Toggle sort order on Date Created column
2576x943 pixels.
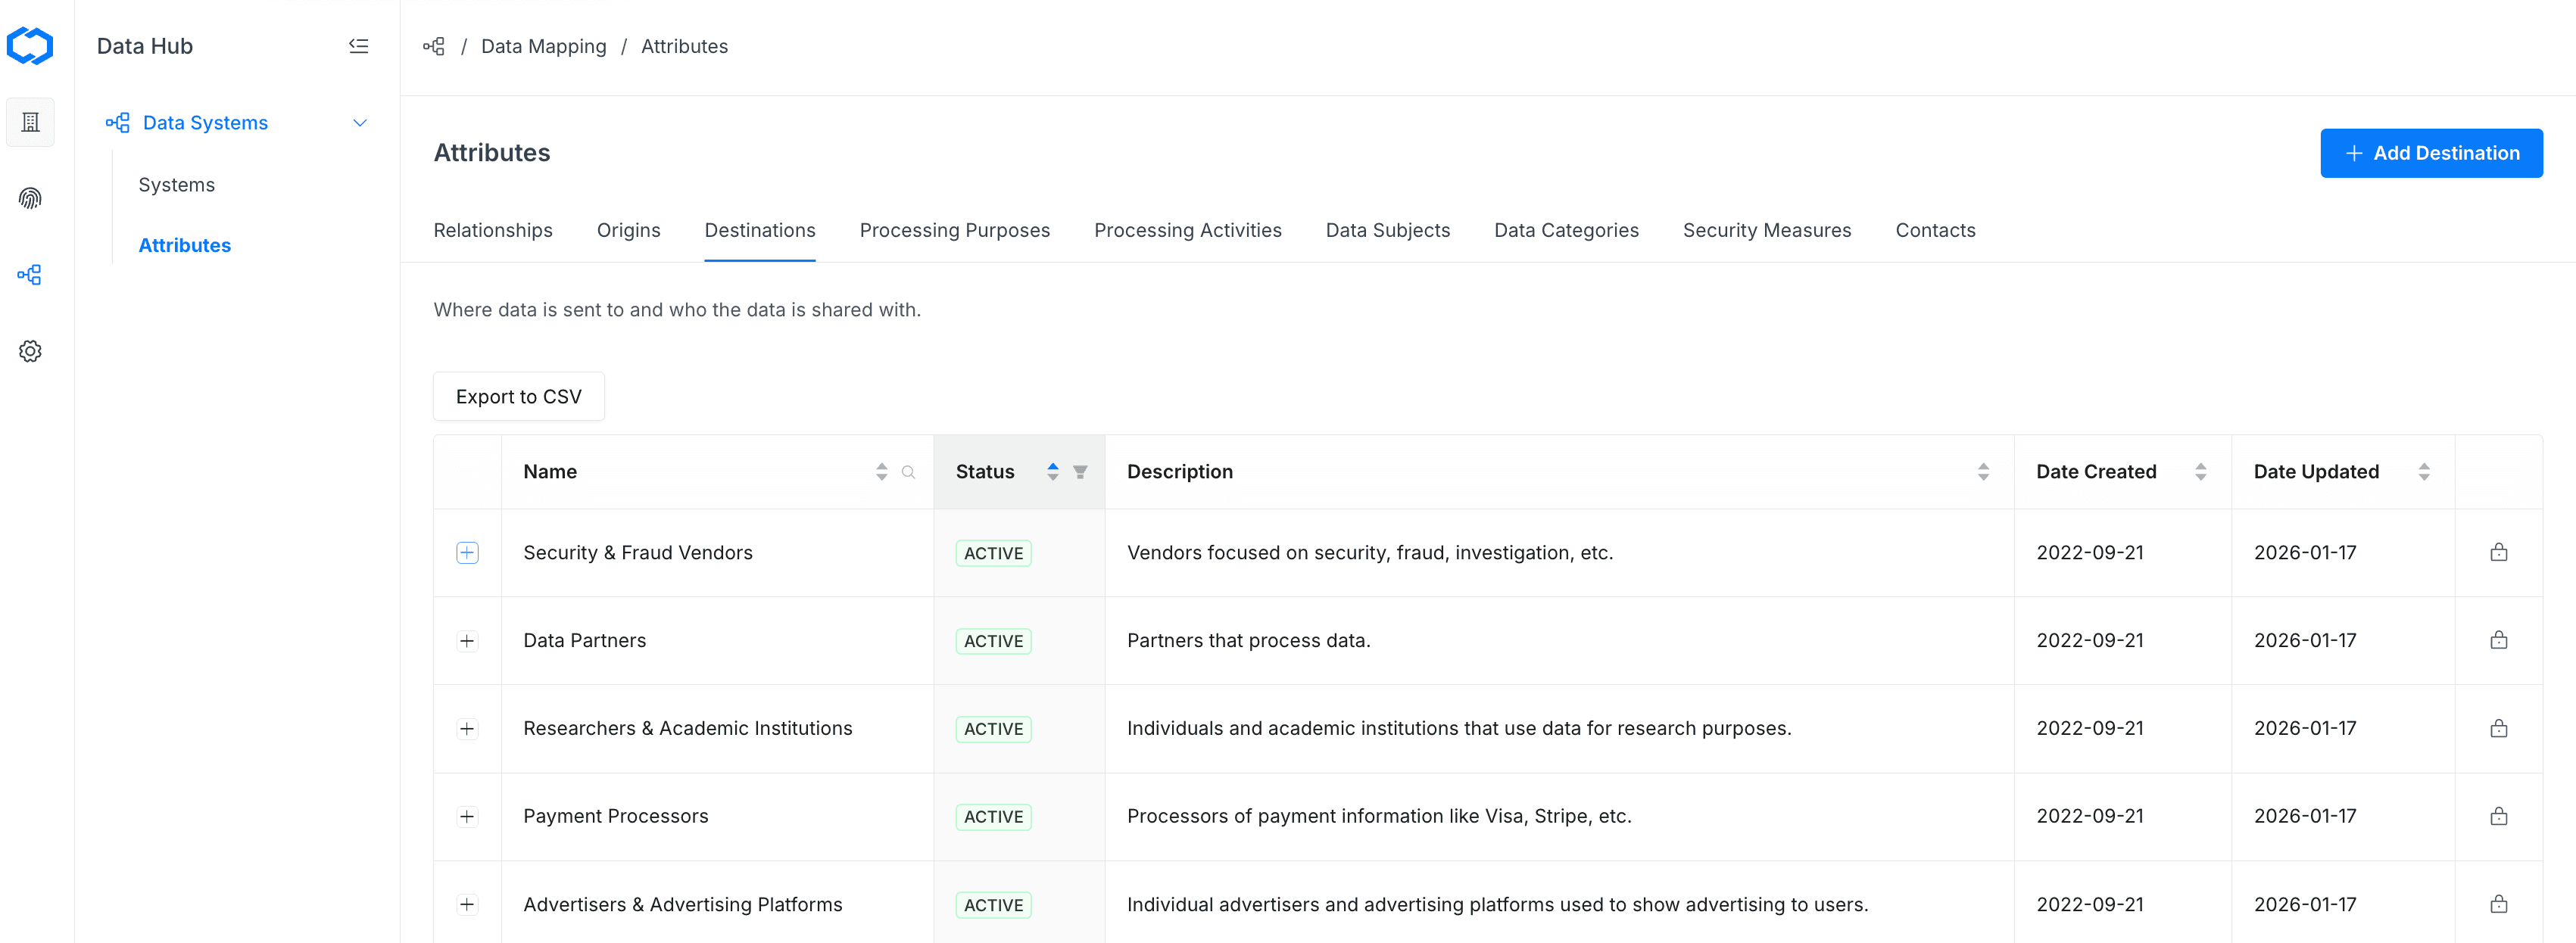point(2200,472)
